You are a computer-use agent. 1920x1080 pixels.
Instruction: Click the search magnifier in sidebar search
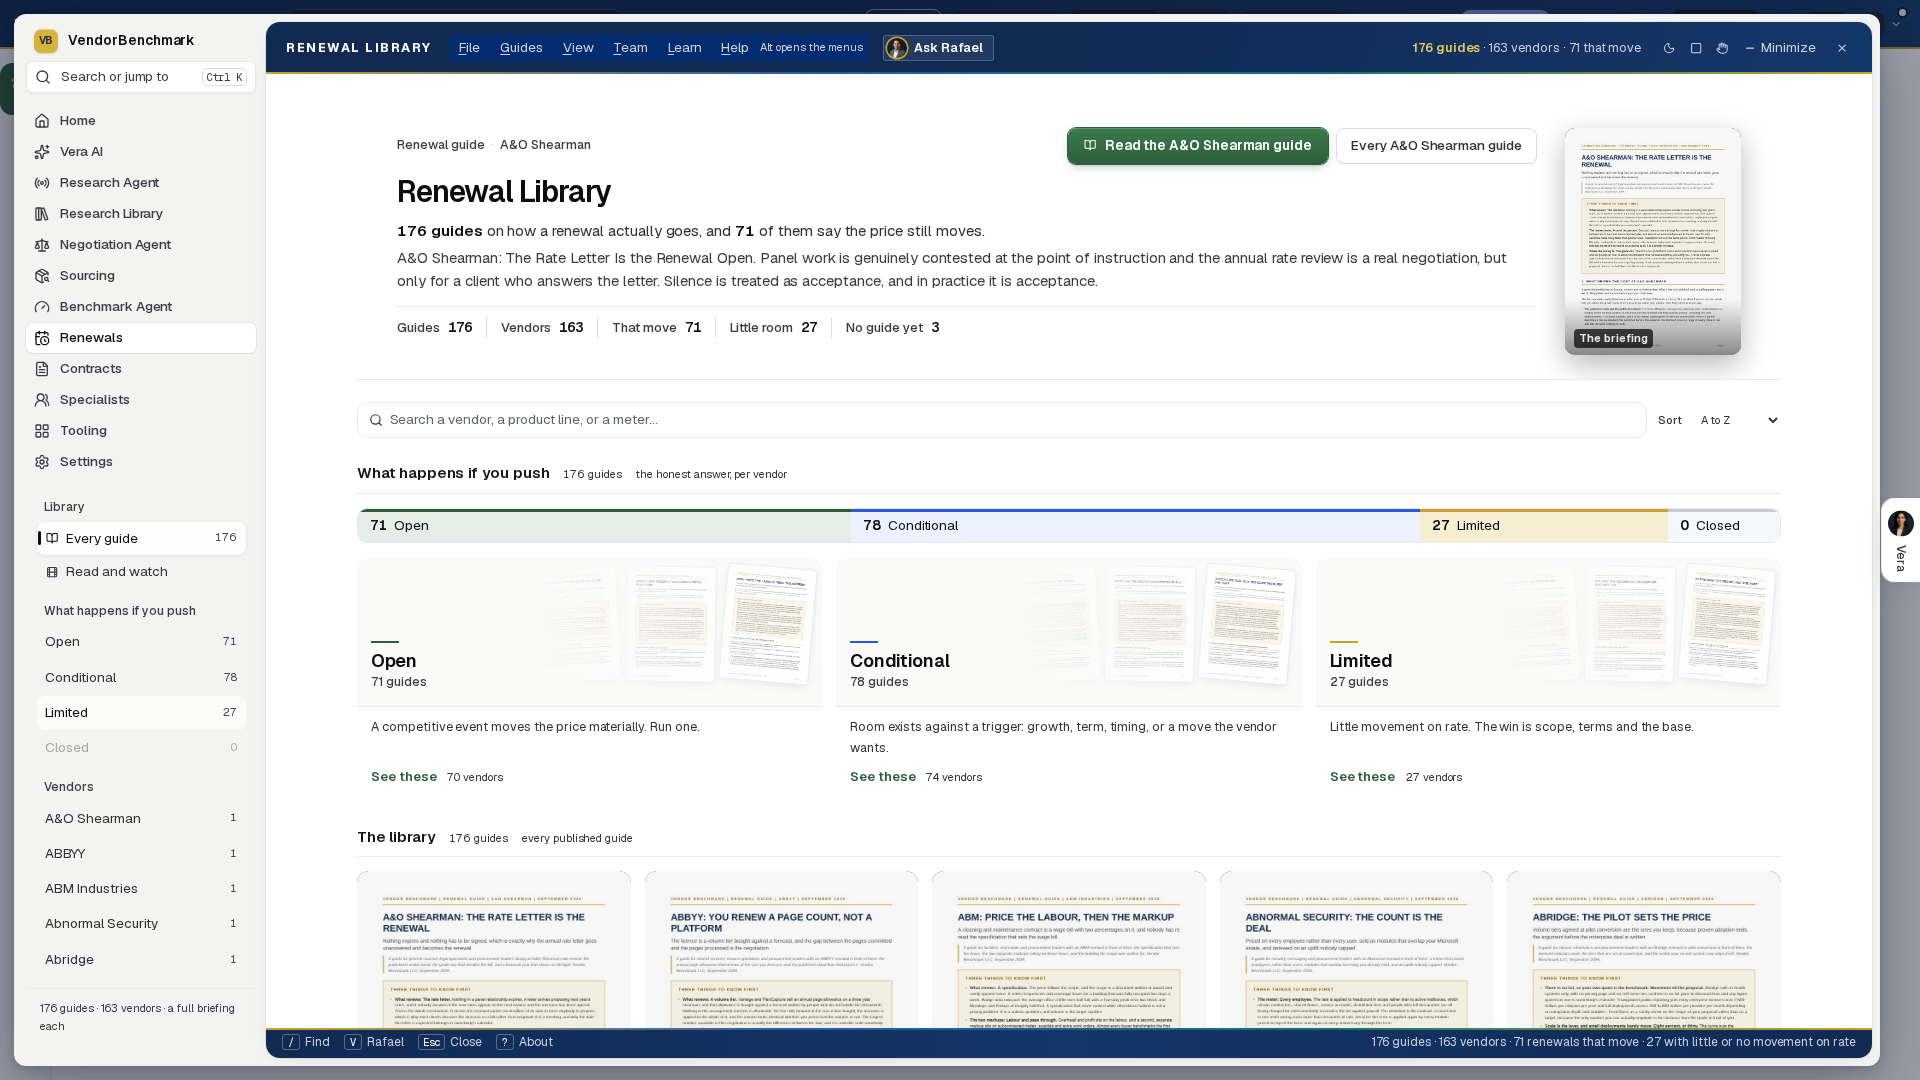tap(44, 77)
